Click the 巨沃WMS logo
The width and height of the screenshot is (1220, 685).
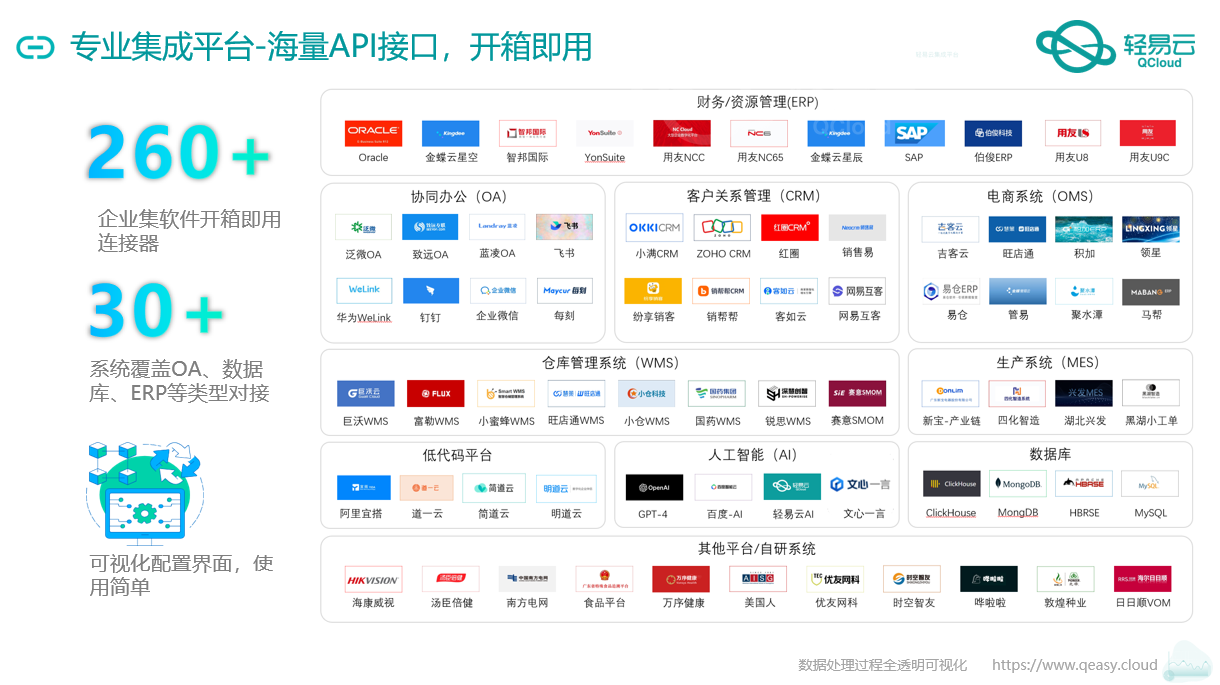[365, 393]
